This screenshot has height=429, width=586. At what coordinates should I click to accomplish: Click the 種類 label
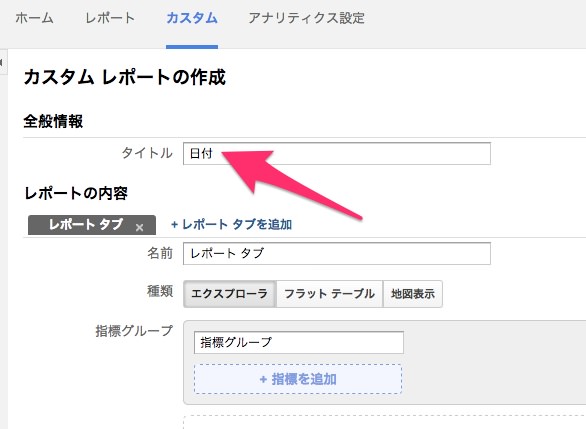click(x=160, y=291)
